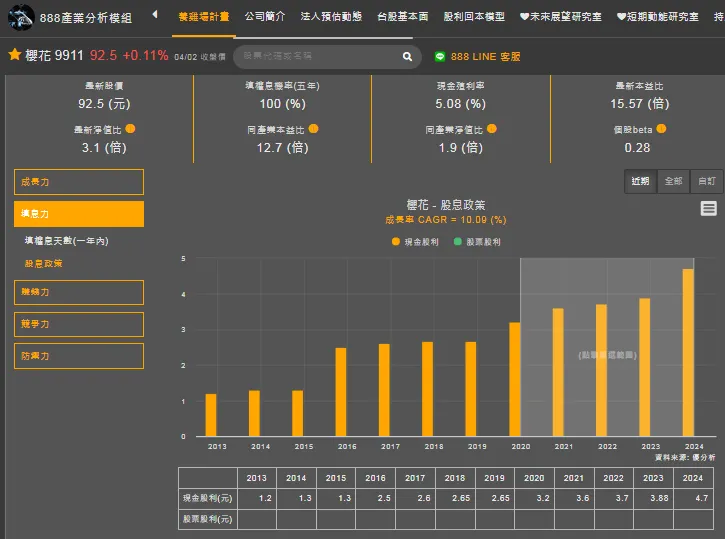Viewport: 725px width, 539px height.
Task: Click the 股票股利(元) row header
Action: (208, 519)
